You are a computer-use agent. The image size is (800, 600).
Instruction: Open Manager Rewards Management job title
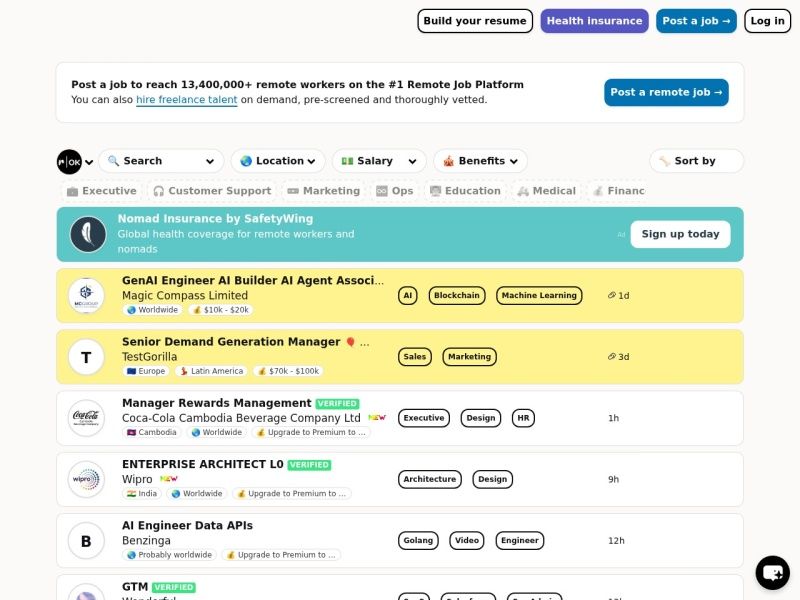tap(216, 403)
